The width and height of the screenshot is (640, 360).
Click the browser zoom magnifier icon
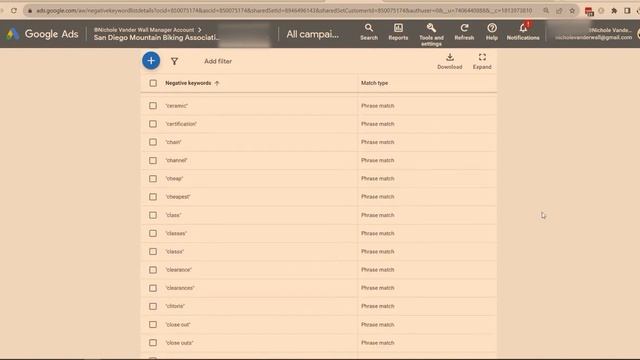546,11
